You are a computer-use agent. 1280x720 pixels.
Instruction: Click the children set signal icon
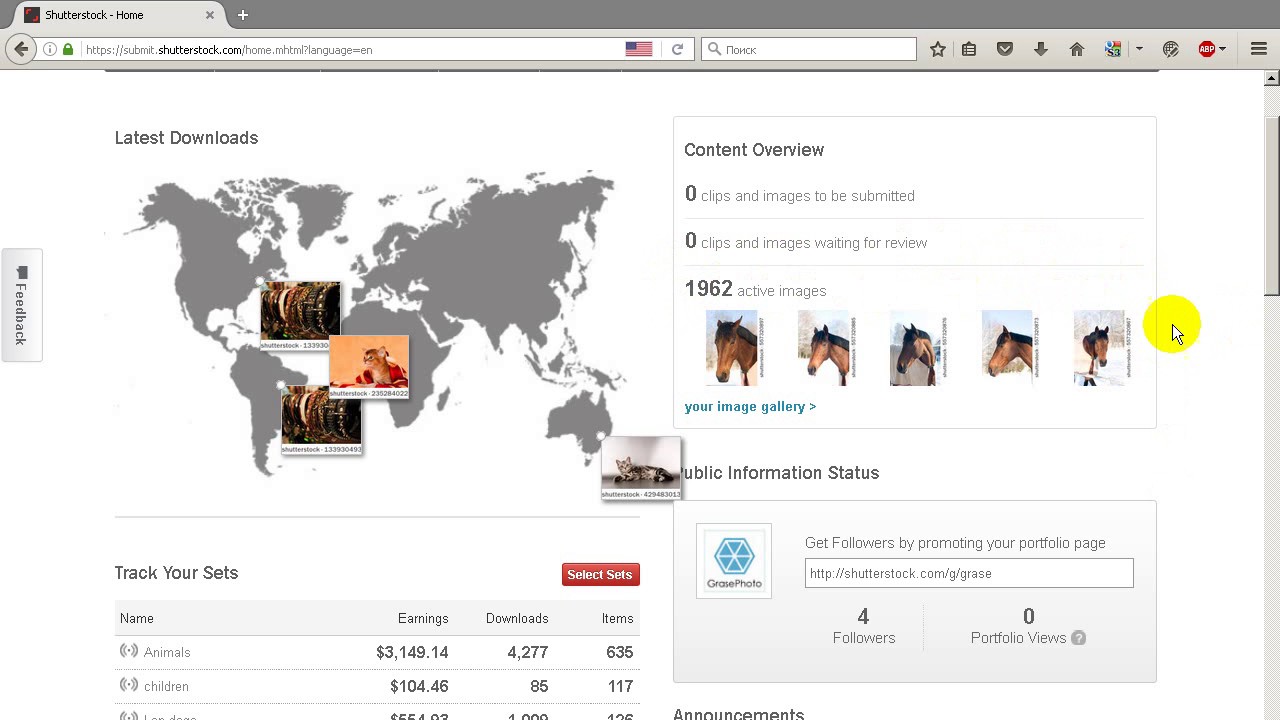click(x=129, y=685)
